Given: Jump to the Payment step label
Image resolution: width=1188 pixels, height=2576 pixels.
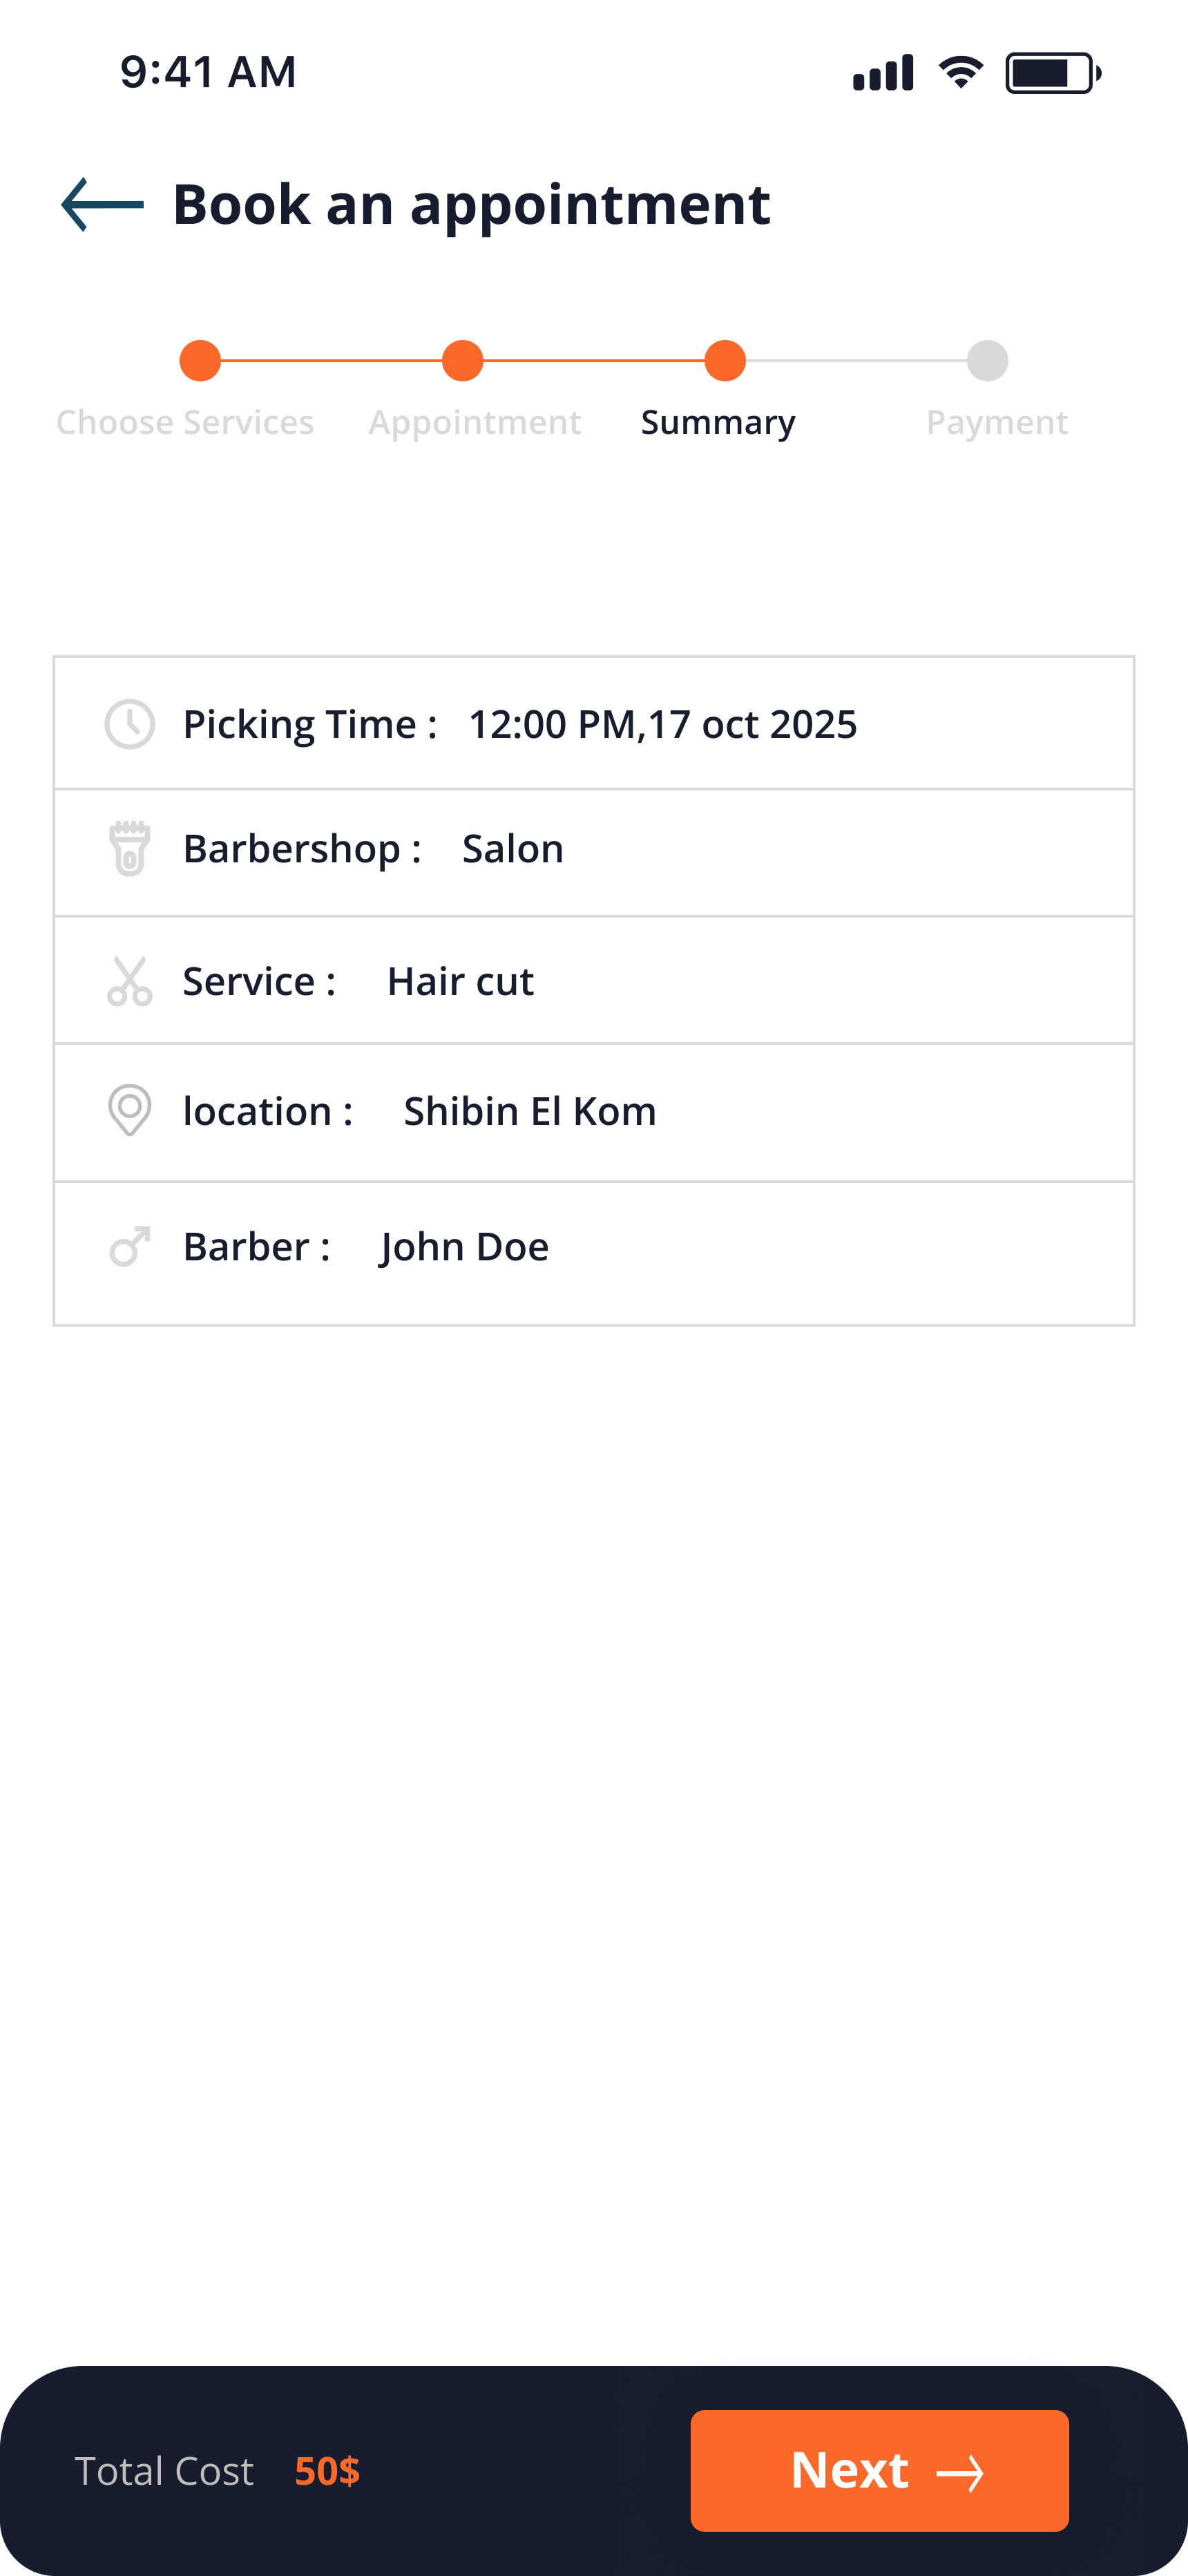Looking at the screenshot, I should tap(997, 422).
